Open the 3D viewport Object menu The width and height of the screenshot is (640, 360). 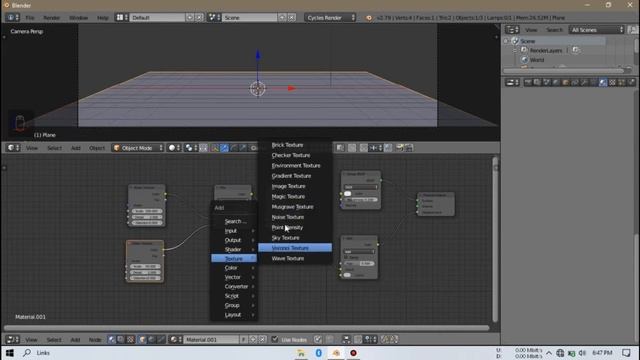pos(97,148)
